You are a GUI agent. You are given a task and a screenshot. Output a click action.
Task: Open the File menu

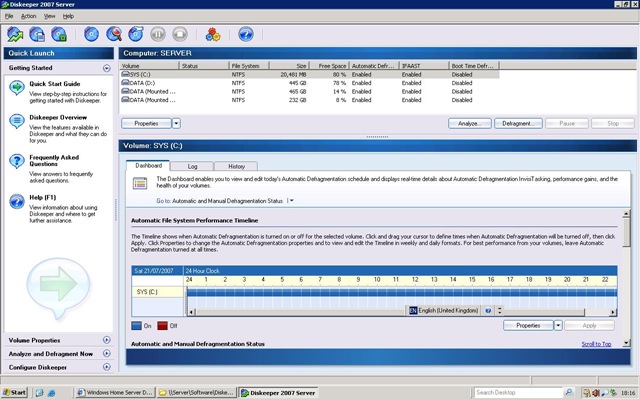[x=9, y=16]
